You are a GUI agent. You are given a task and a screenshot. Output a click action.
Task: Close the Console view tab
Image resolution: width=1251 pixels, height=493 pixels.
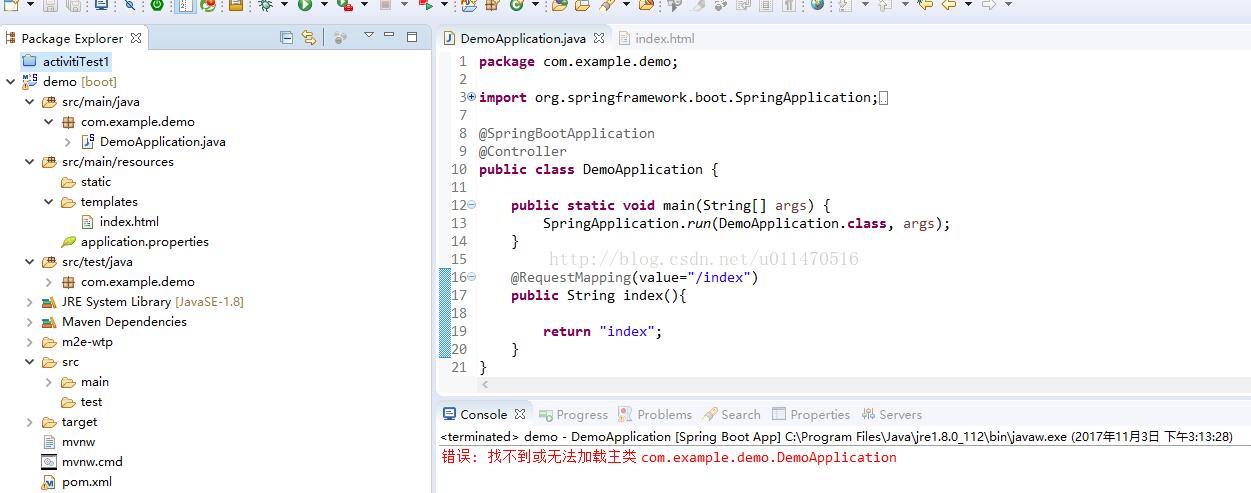(519, 414)
